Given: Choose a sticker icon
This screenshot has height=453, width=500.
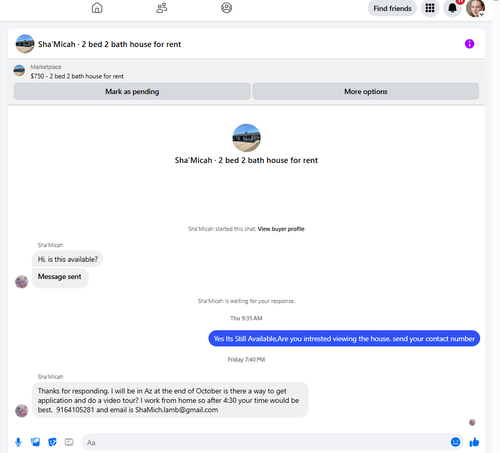Looking at the screenshot, I should [52, 442].
